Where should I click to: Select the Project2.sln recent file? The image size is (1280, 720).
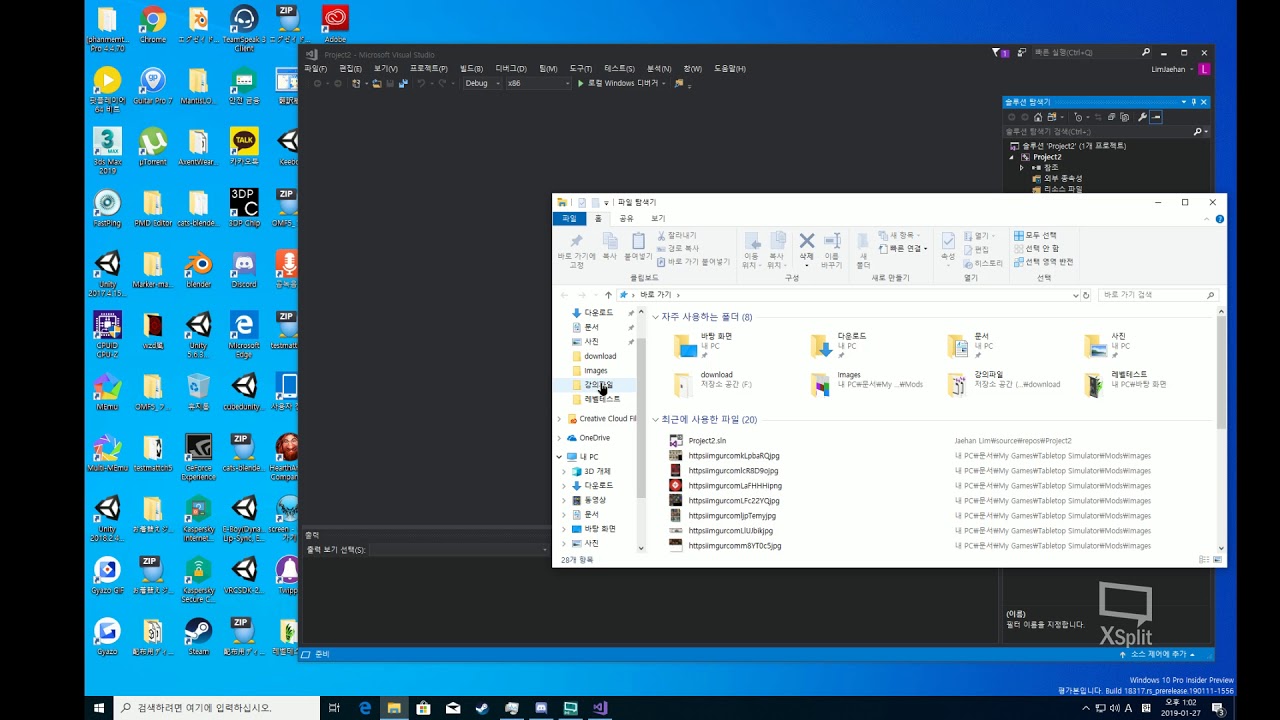[x=707, y=441]
